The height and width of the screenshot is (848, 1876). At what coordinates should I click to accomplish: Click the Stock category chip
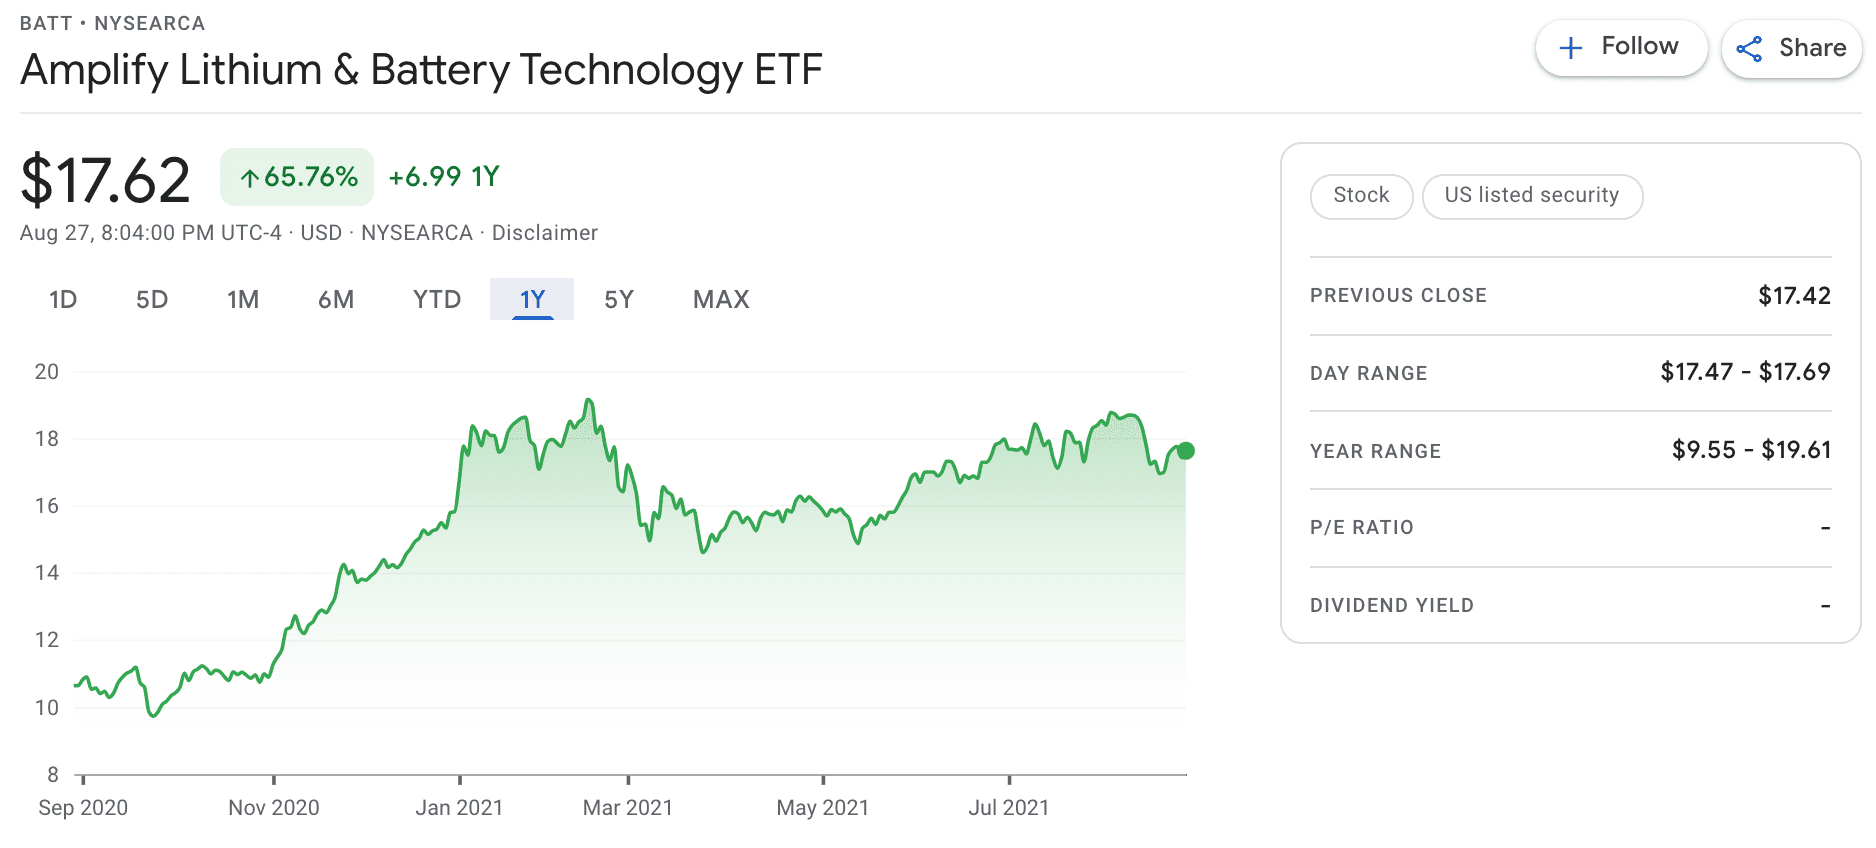(1361, 196)
